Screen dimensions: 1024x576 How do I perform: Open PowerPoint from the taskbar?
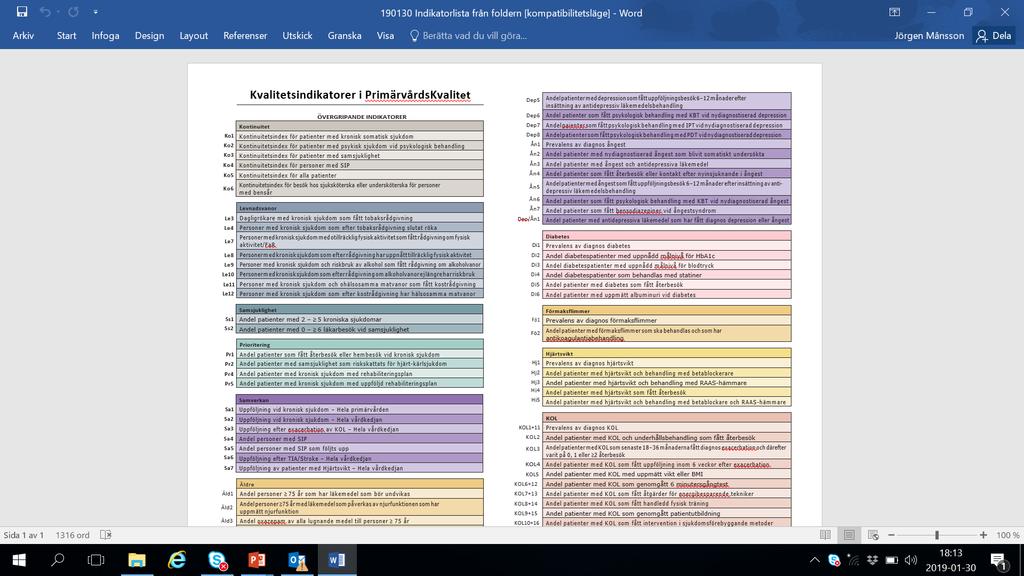[257, 560]
